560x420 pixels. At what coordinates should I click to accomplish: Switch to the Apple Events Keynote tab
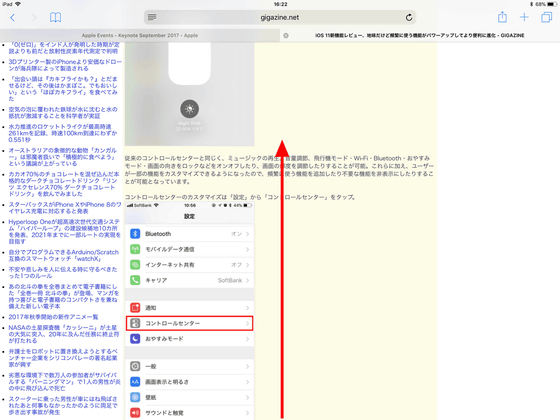coord(140,35)
